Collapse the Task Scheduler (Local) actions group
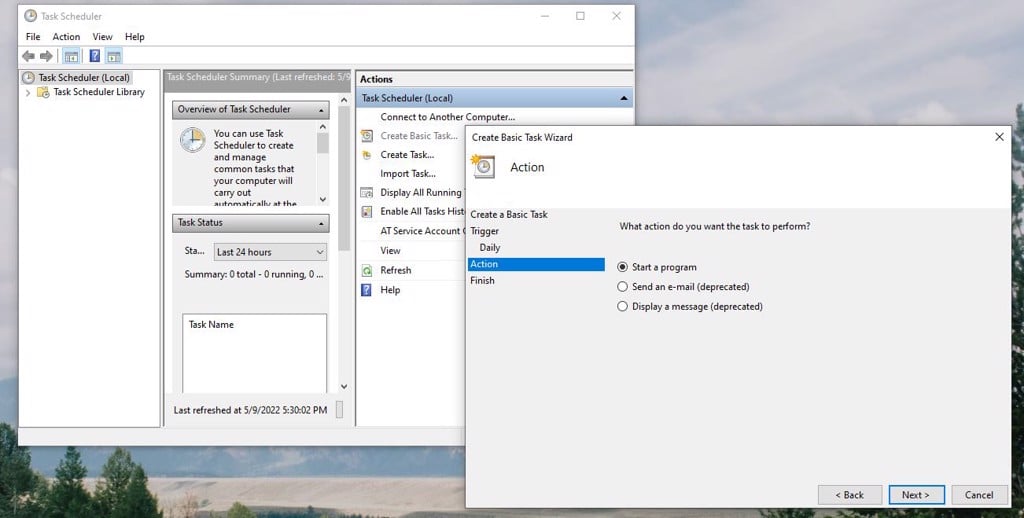The image size is (1024, 518). [x=624, y=99]
